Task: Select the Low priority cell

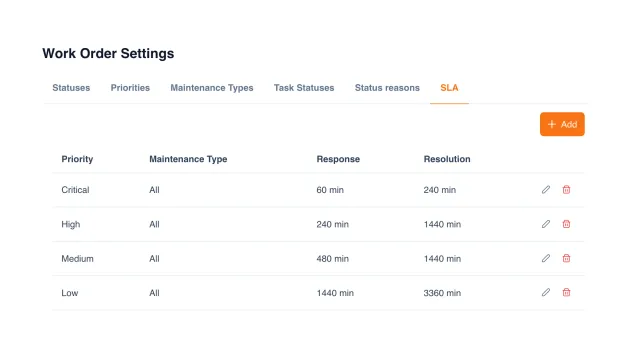Action: (70, 293)
